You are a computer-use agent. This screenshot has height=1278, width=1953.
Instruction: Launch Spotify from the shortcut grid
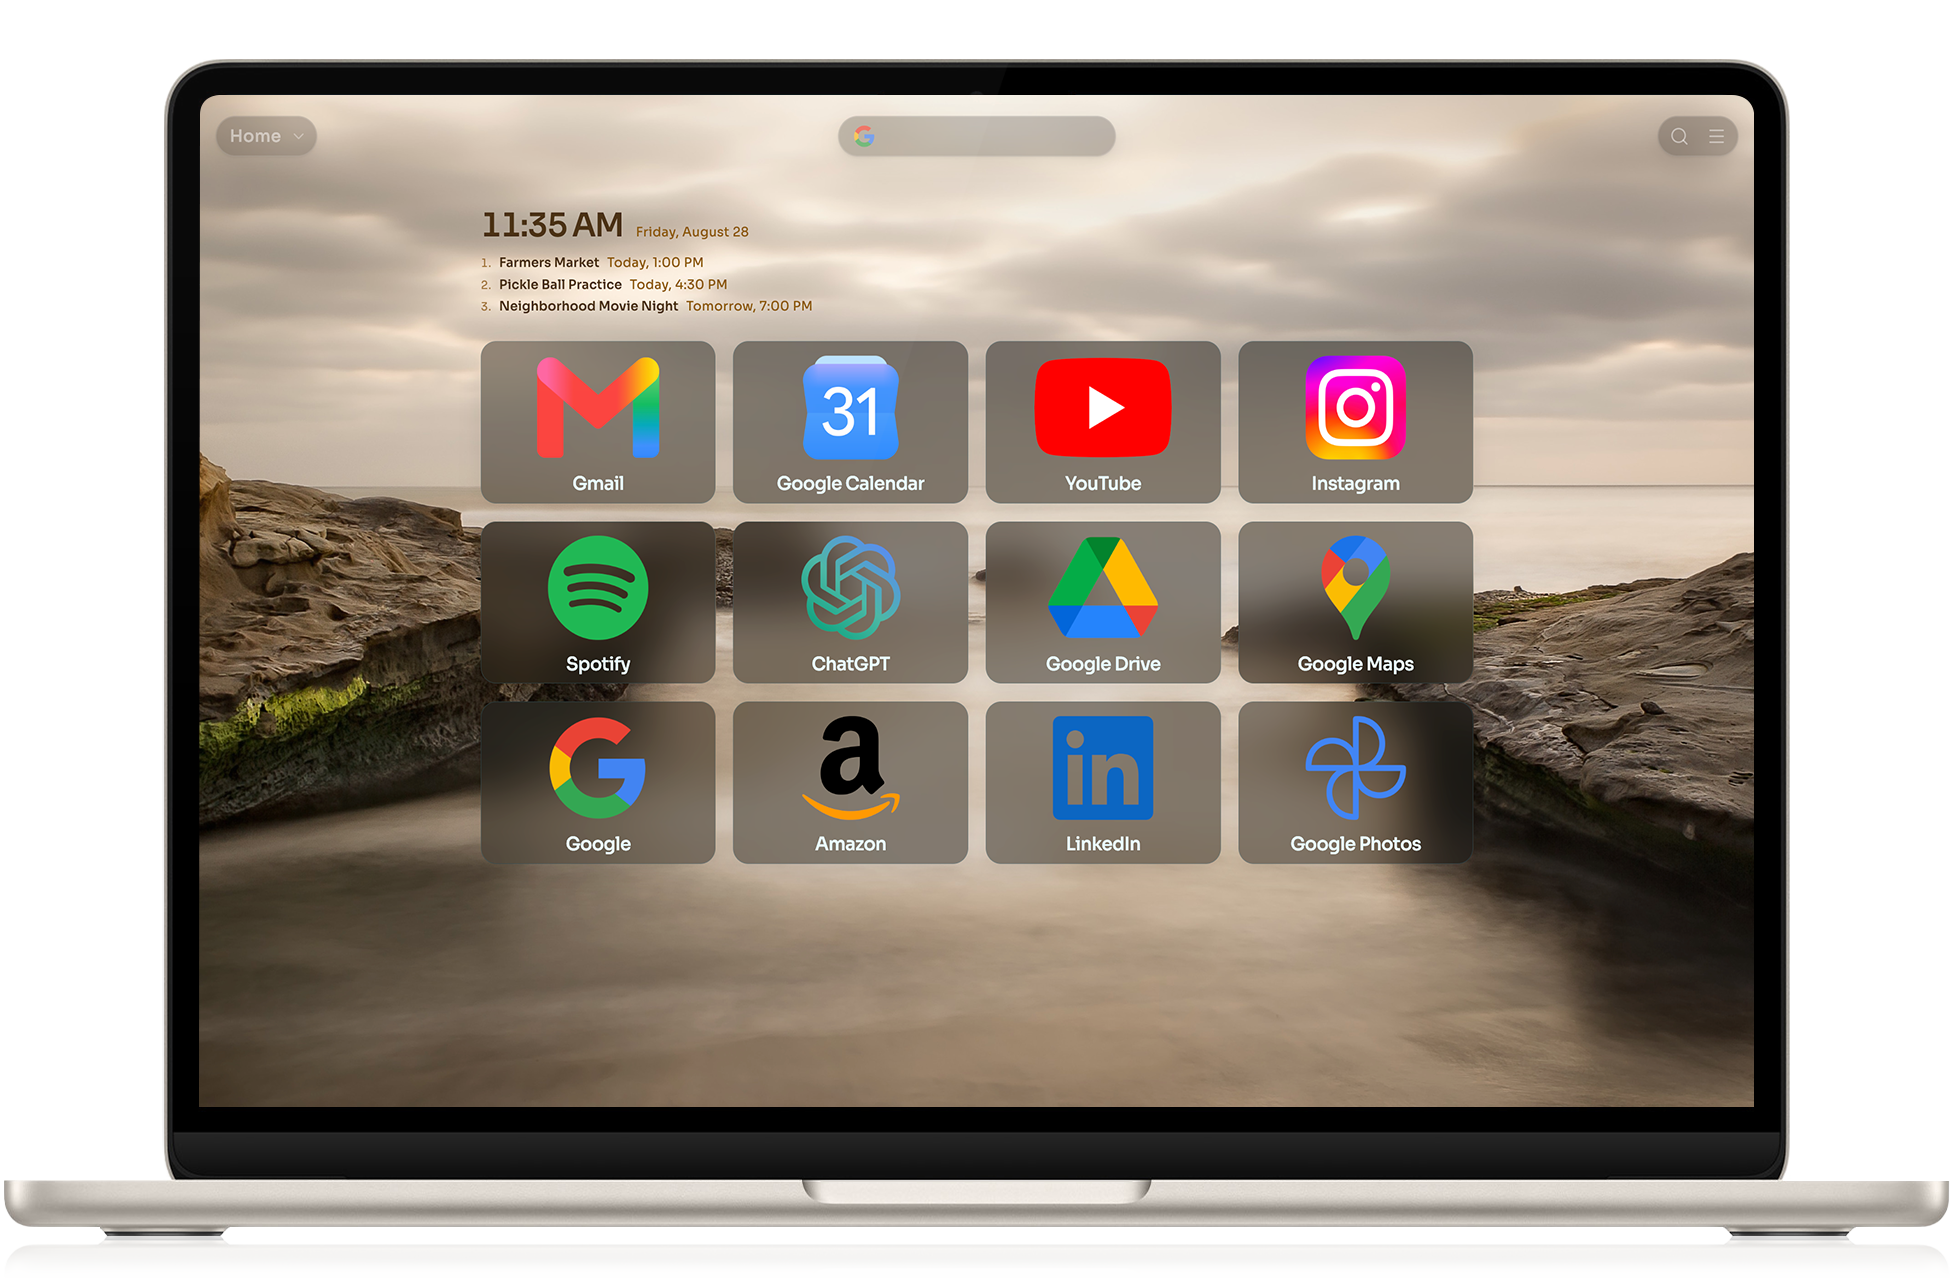coord(598,602)
